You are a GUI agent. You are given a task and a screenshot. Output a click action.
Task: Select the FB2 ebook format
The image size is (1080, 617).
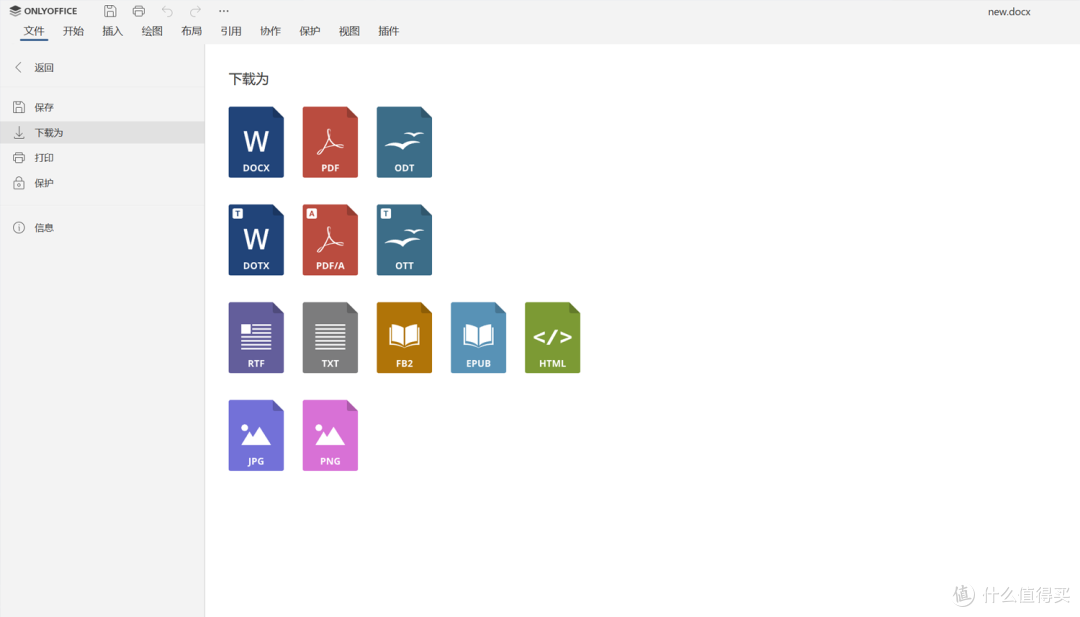pos(404,337)
